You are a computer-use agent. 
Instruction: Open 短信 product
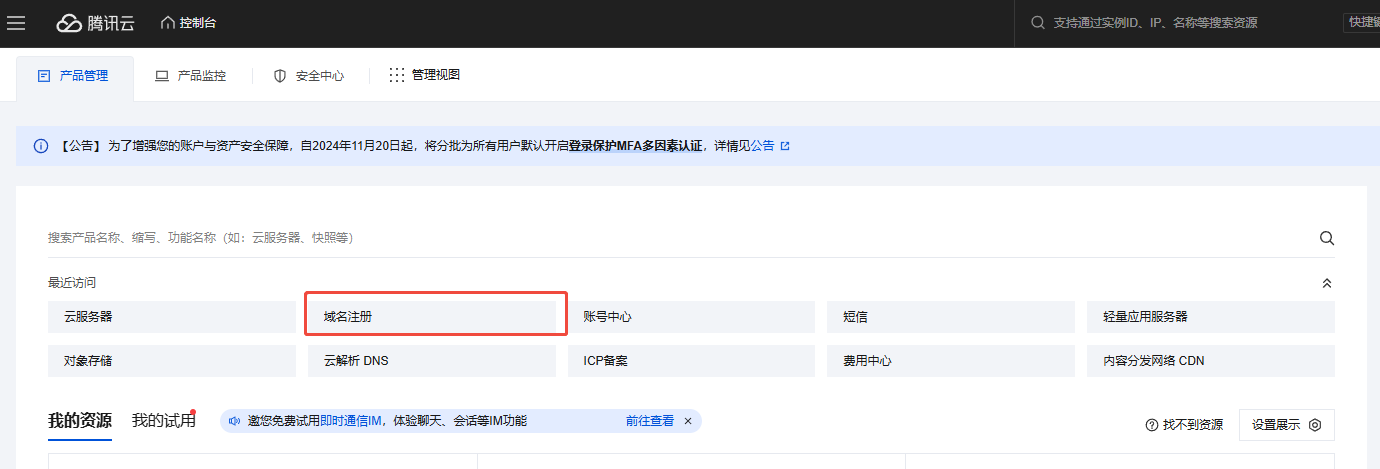951,317
